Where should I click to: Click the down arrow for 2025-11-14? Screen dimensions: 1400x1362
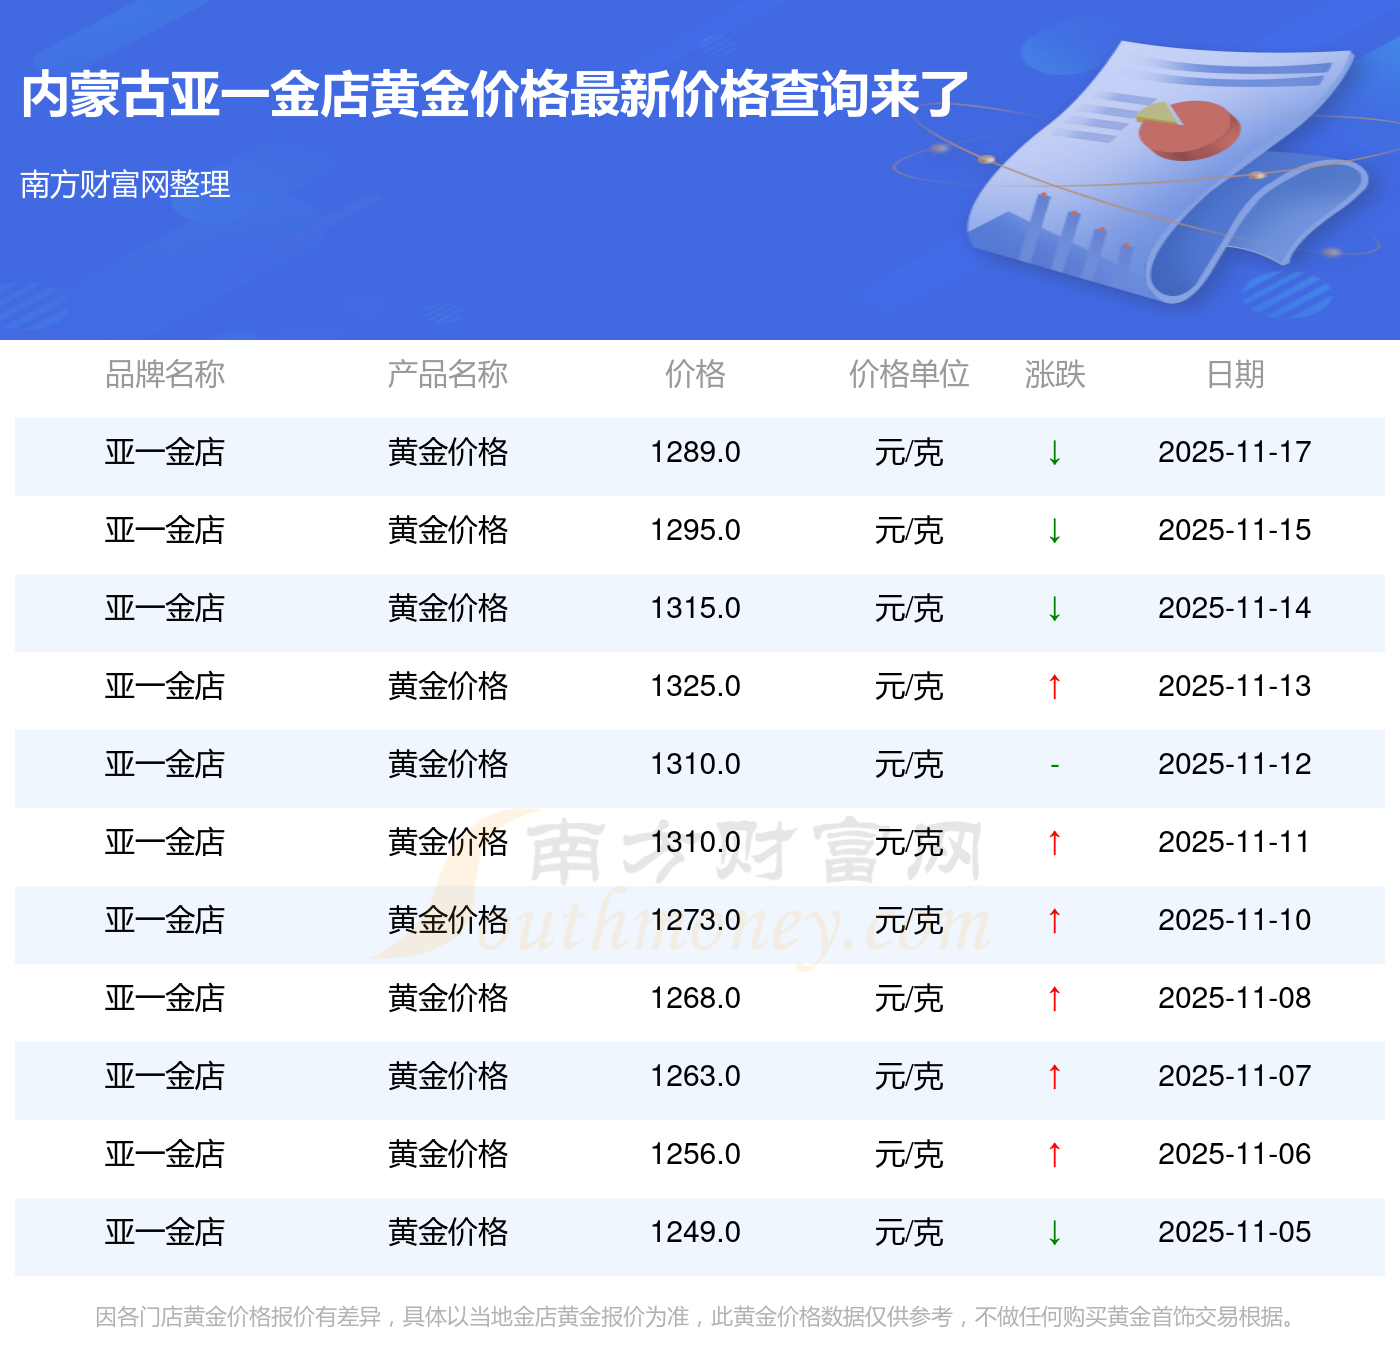click(x=1054, y=609)
